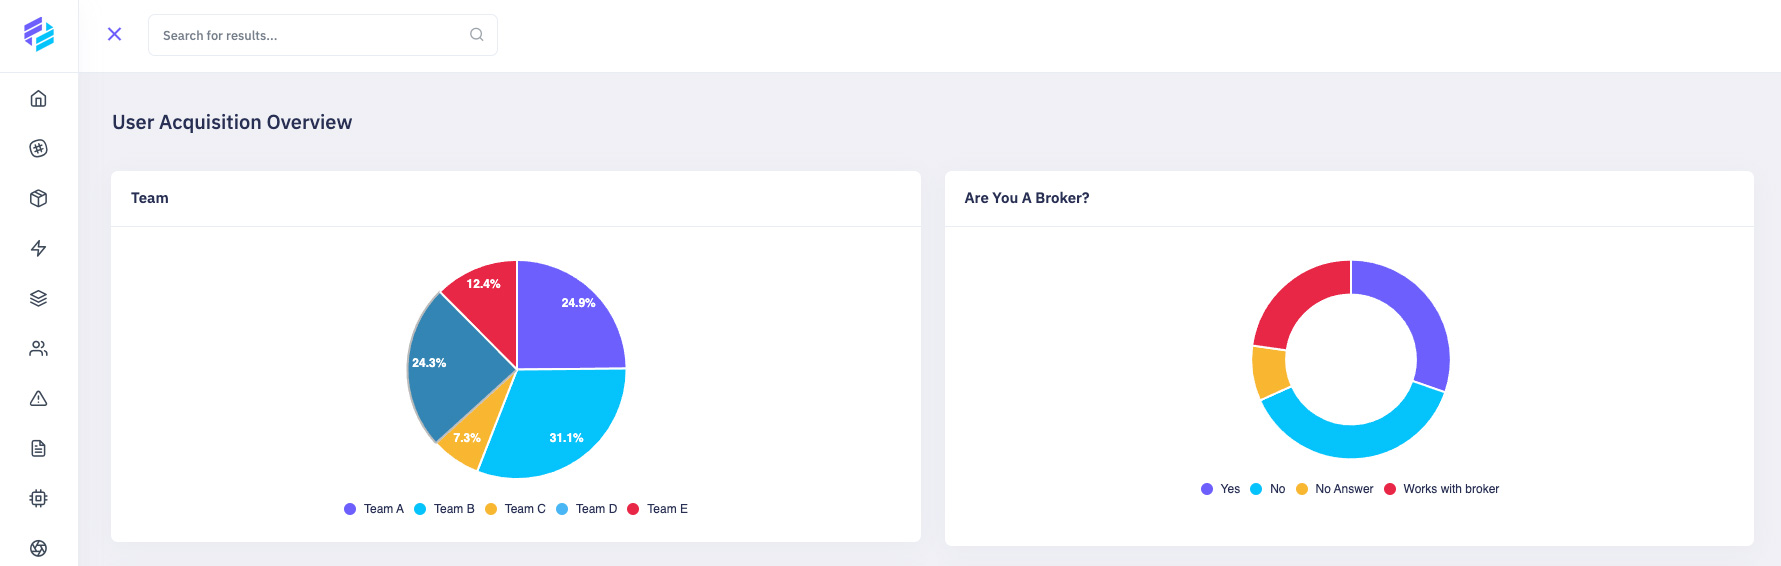Image resolution: width=1781 pixels, height=566 pixels.
Task: Click the dribbble-style ball sidebar icon
Action: click(38, 148)
